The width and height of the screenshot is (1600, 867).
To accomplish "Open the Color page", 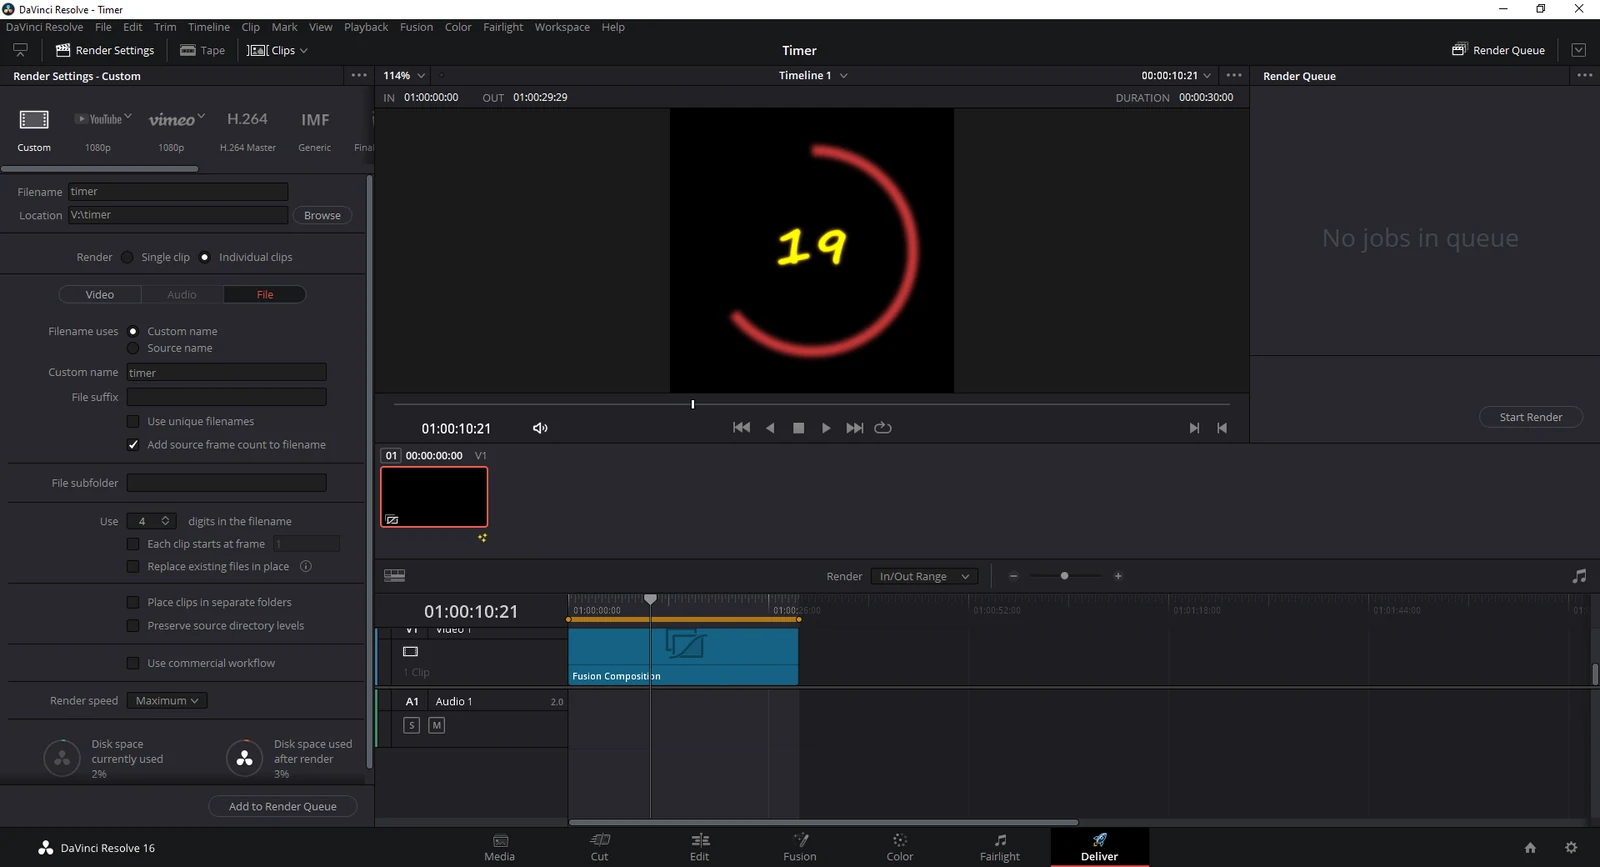I will pyautogui.click(x=900, y=847).
